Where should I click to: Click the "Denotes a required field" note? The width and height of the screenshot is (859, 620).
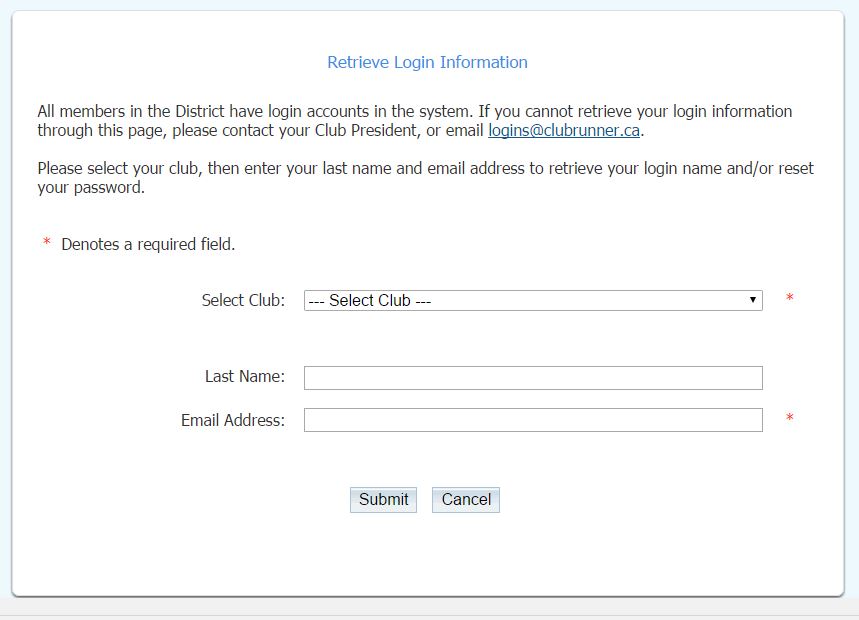tap(148, 244)
